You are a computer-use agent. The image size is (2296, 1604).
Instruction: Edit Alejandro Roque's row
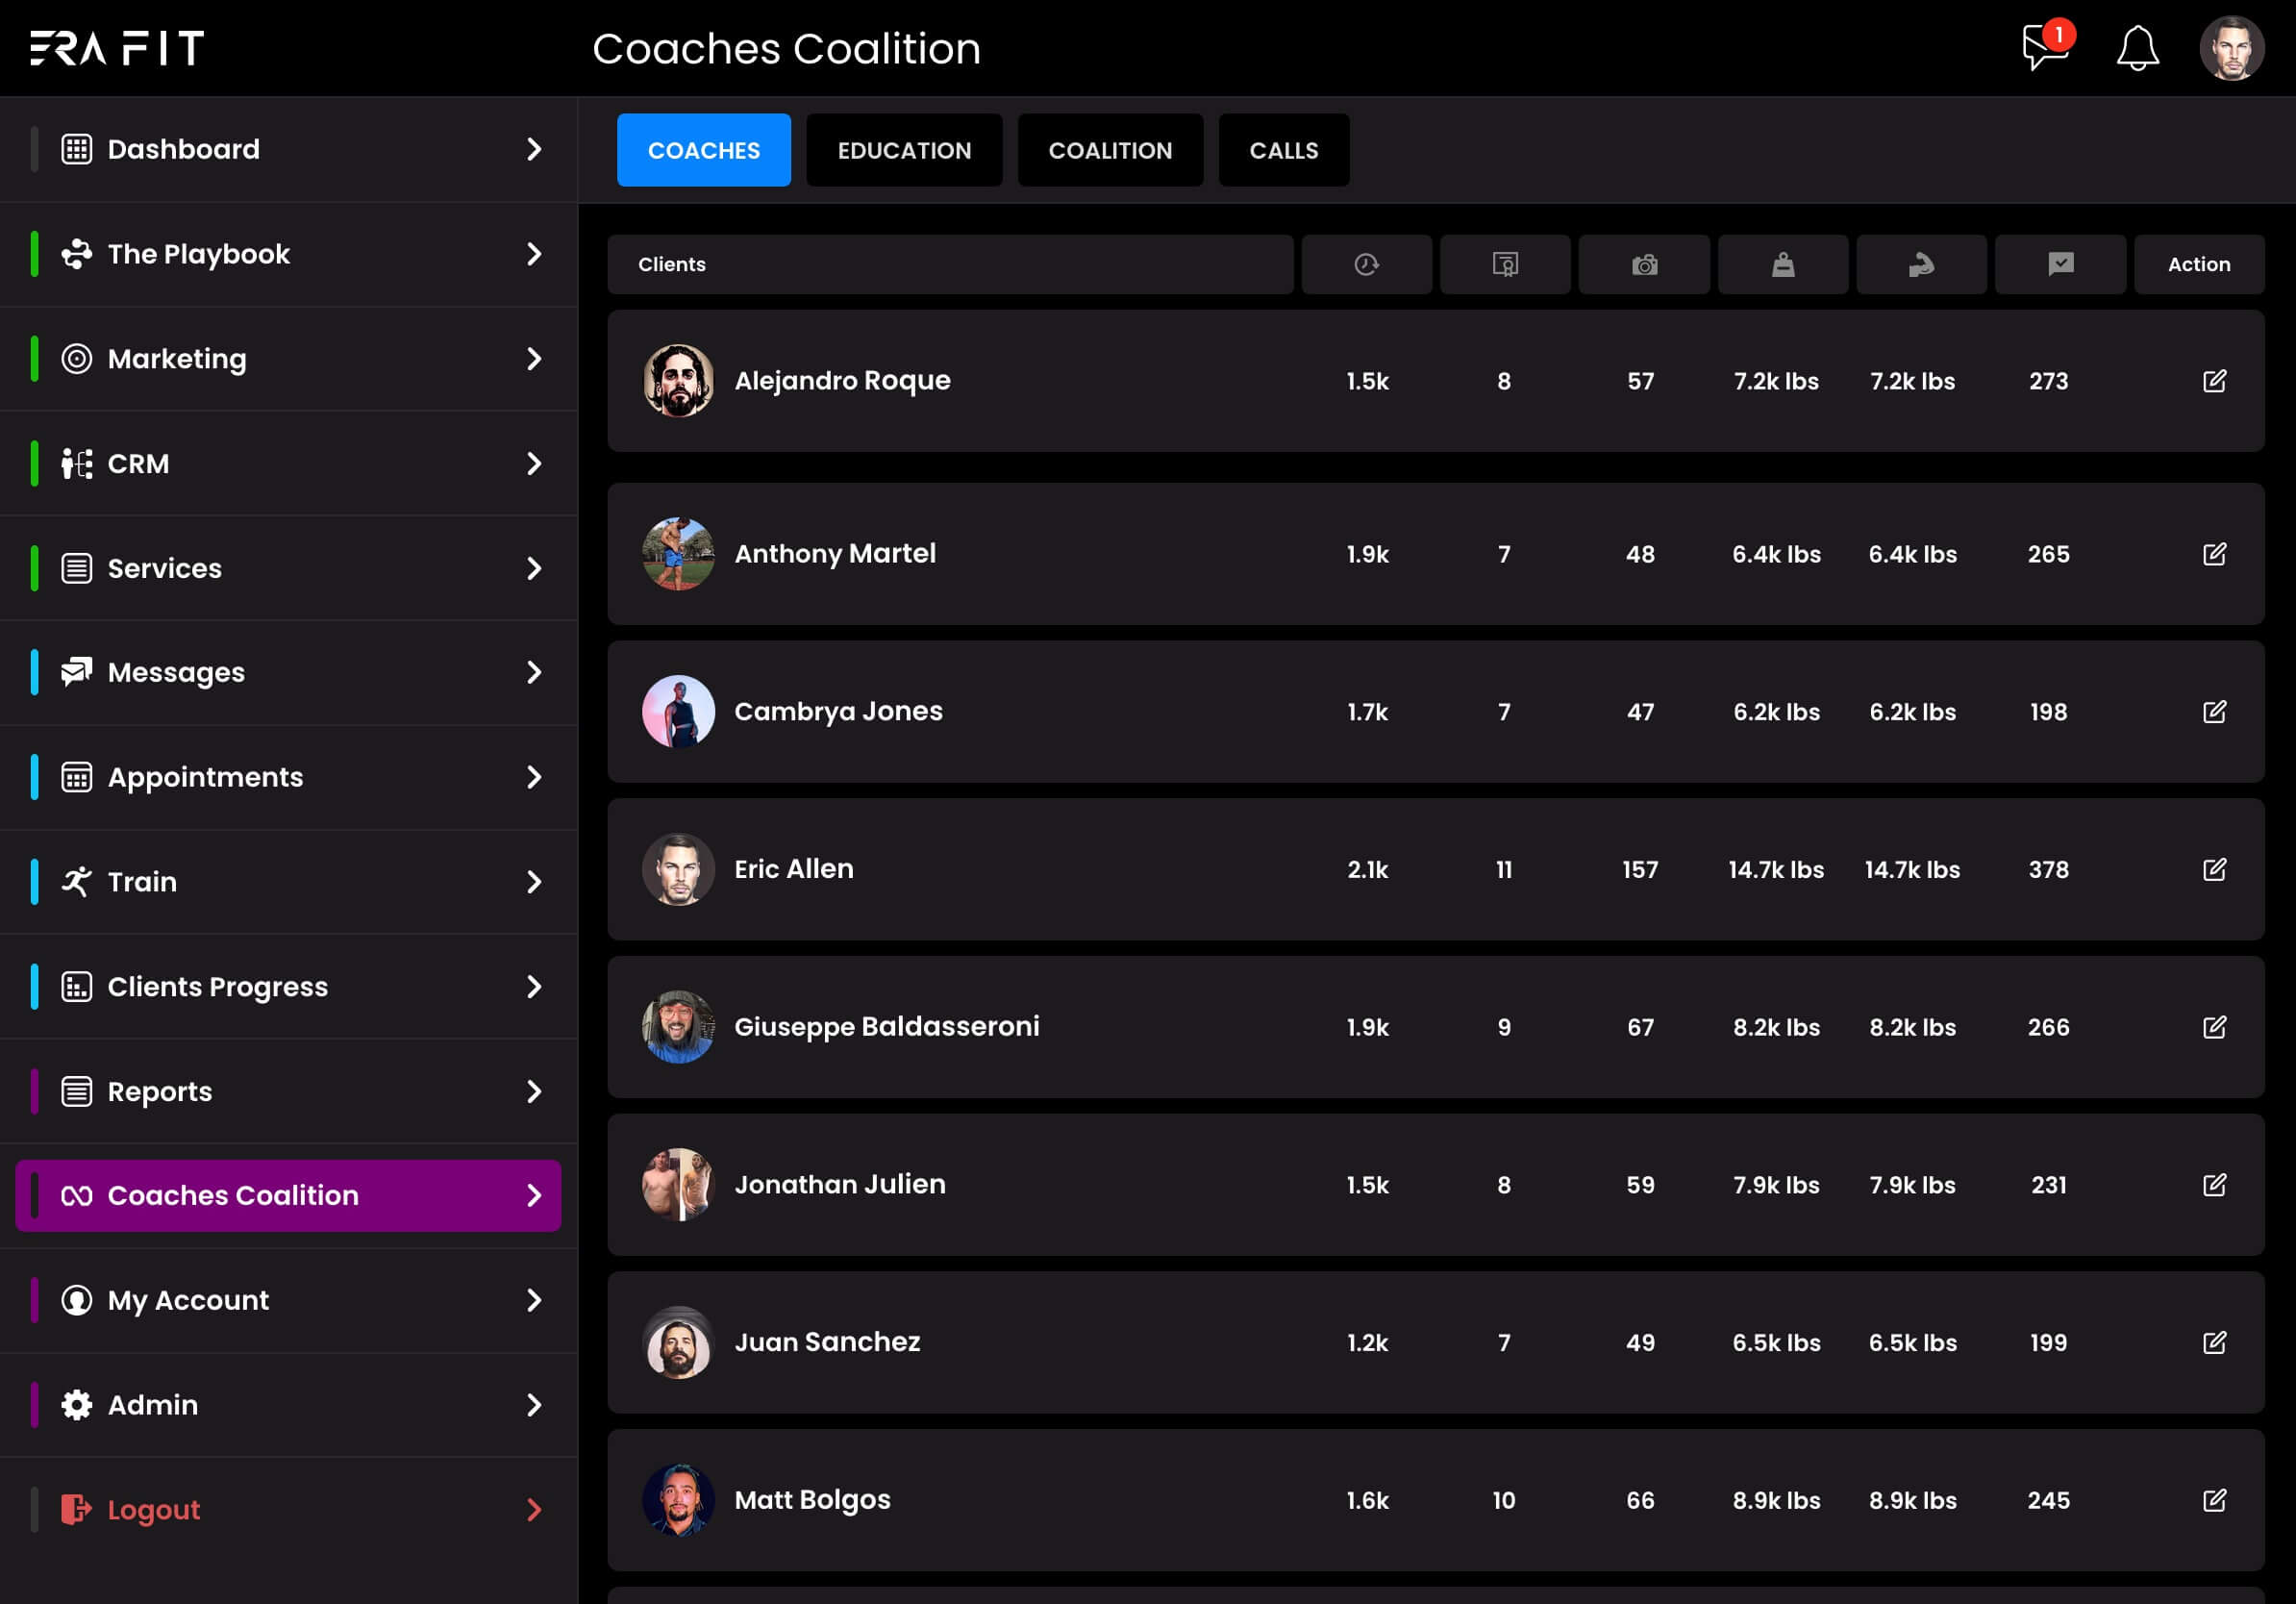[2214, 381]
